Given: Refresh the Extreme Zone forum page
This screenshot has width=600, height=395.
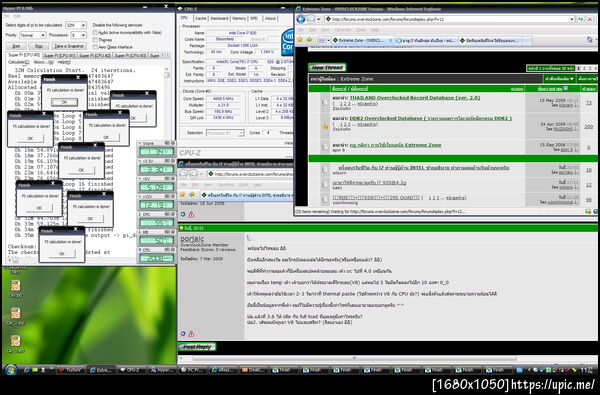Looking at the screenshot, I should pos(581,19).
